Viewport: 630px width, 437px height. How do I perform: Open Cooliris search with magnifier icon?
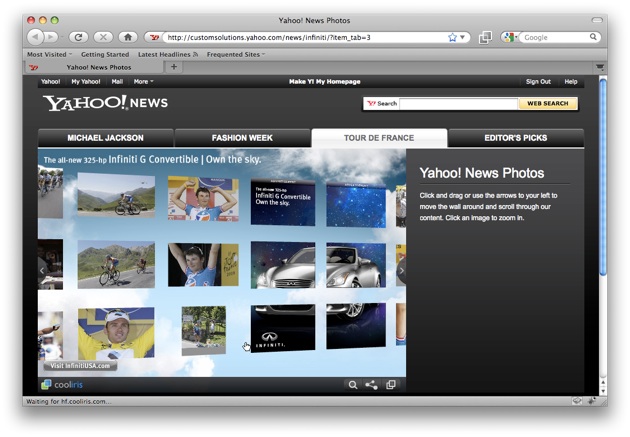pos(353,385)
